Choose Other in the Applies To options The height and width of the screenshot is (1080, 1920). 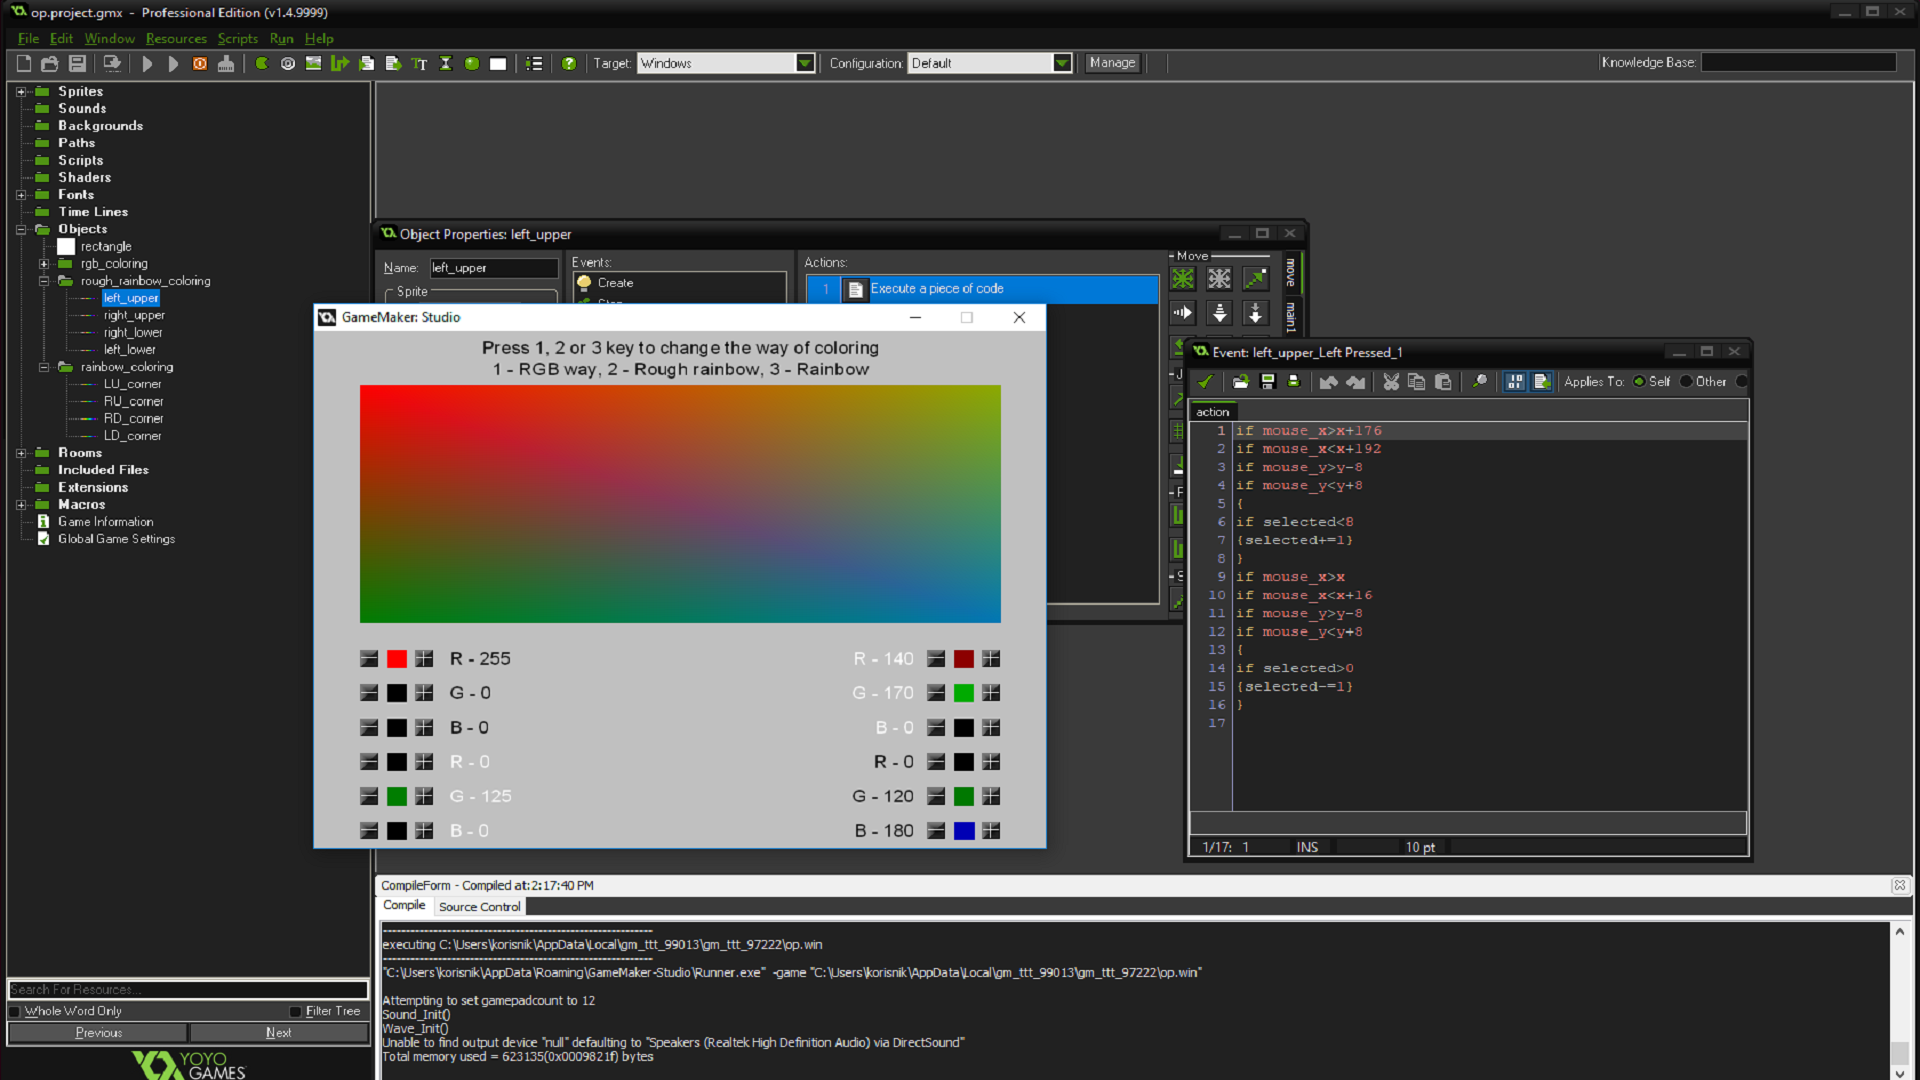coord(1687,381)
